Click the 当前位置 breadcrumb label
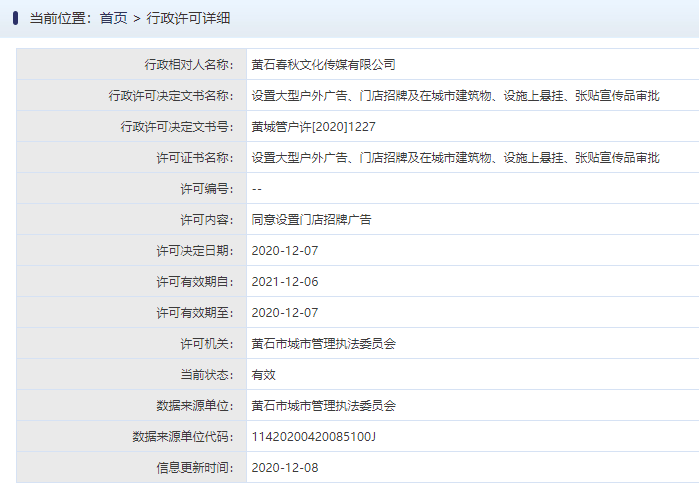 60,18
